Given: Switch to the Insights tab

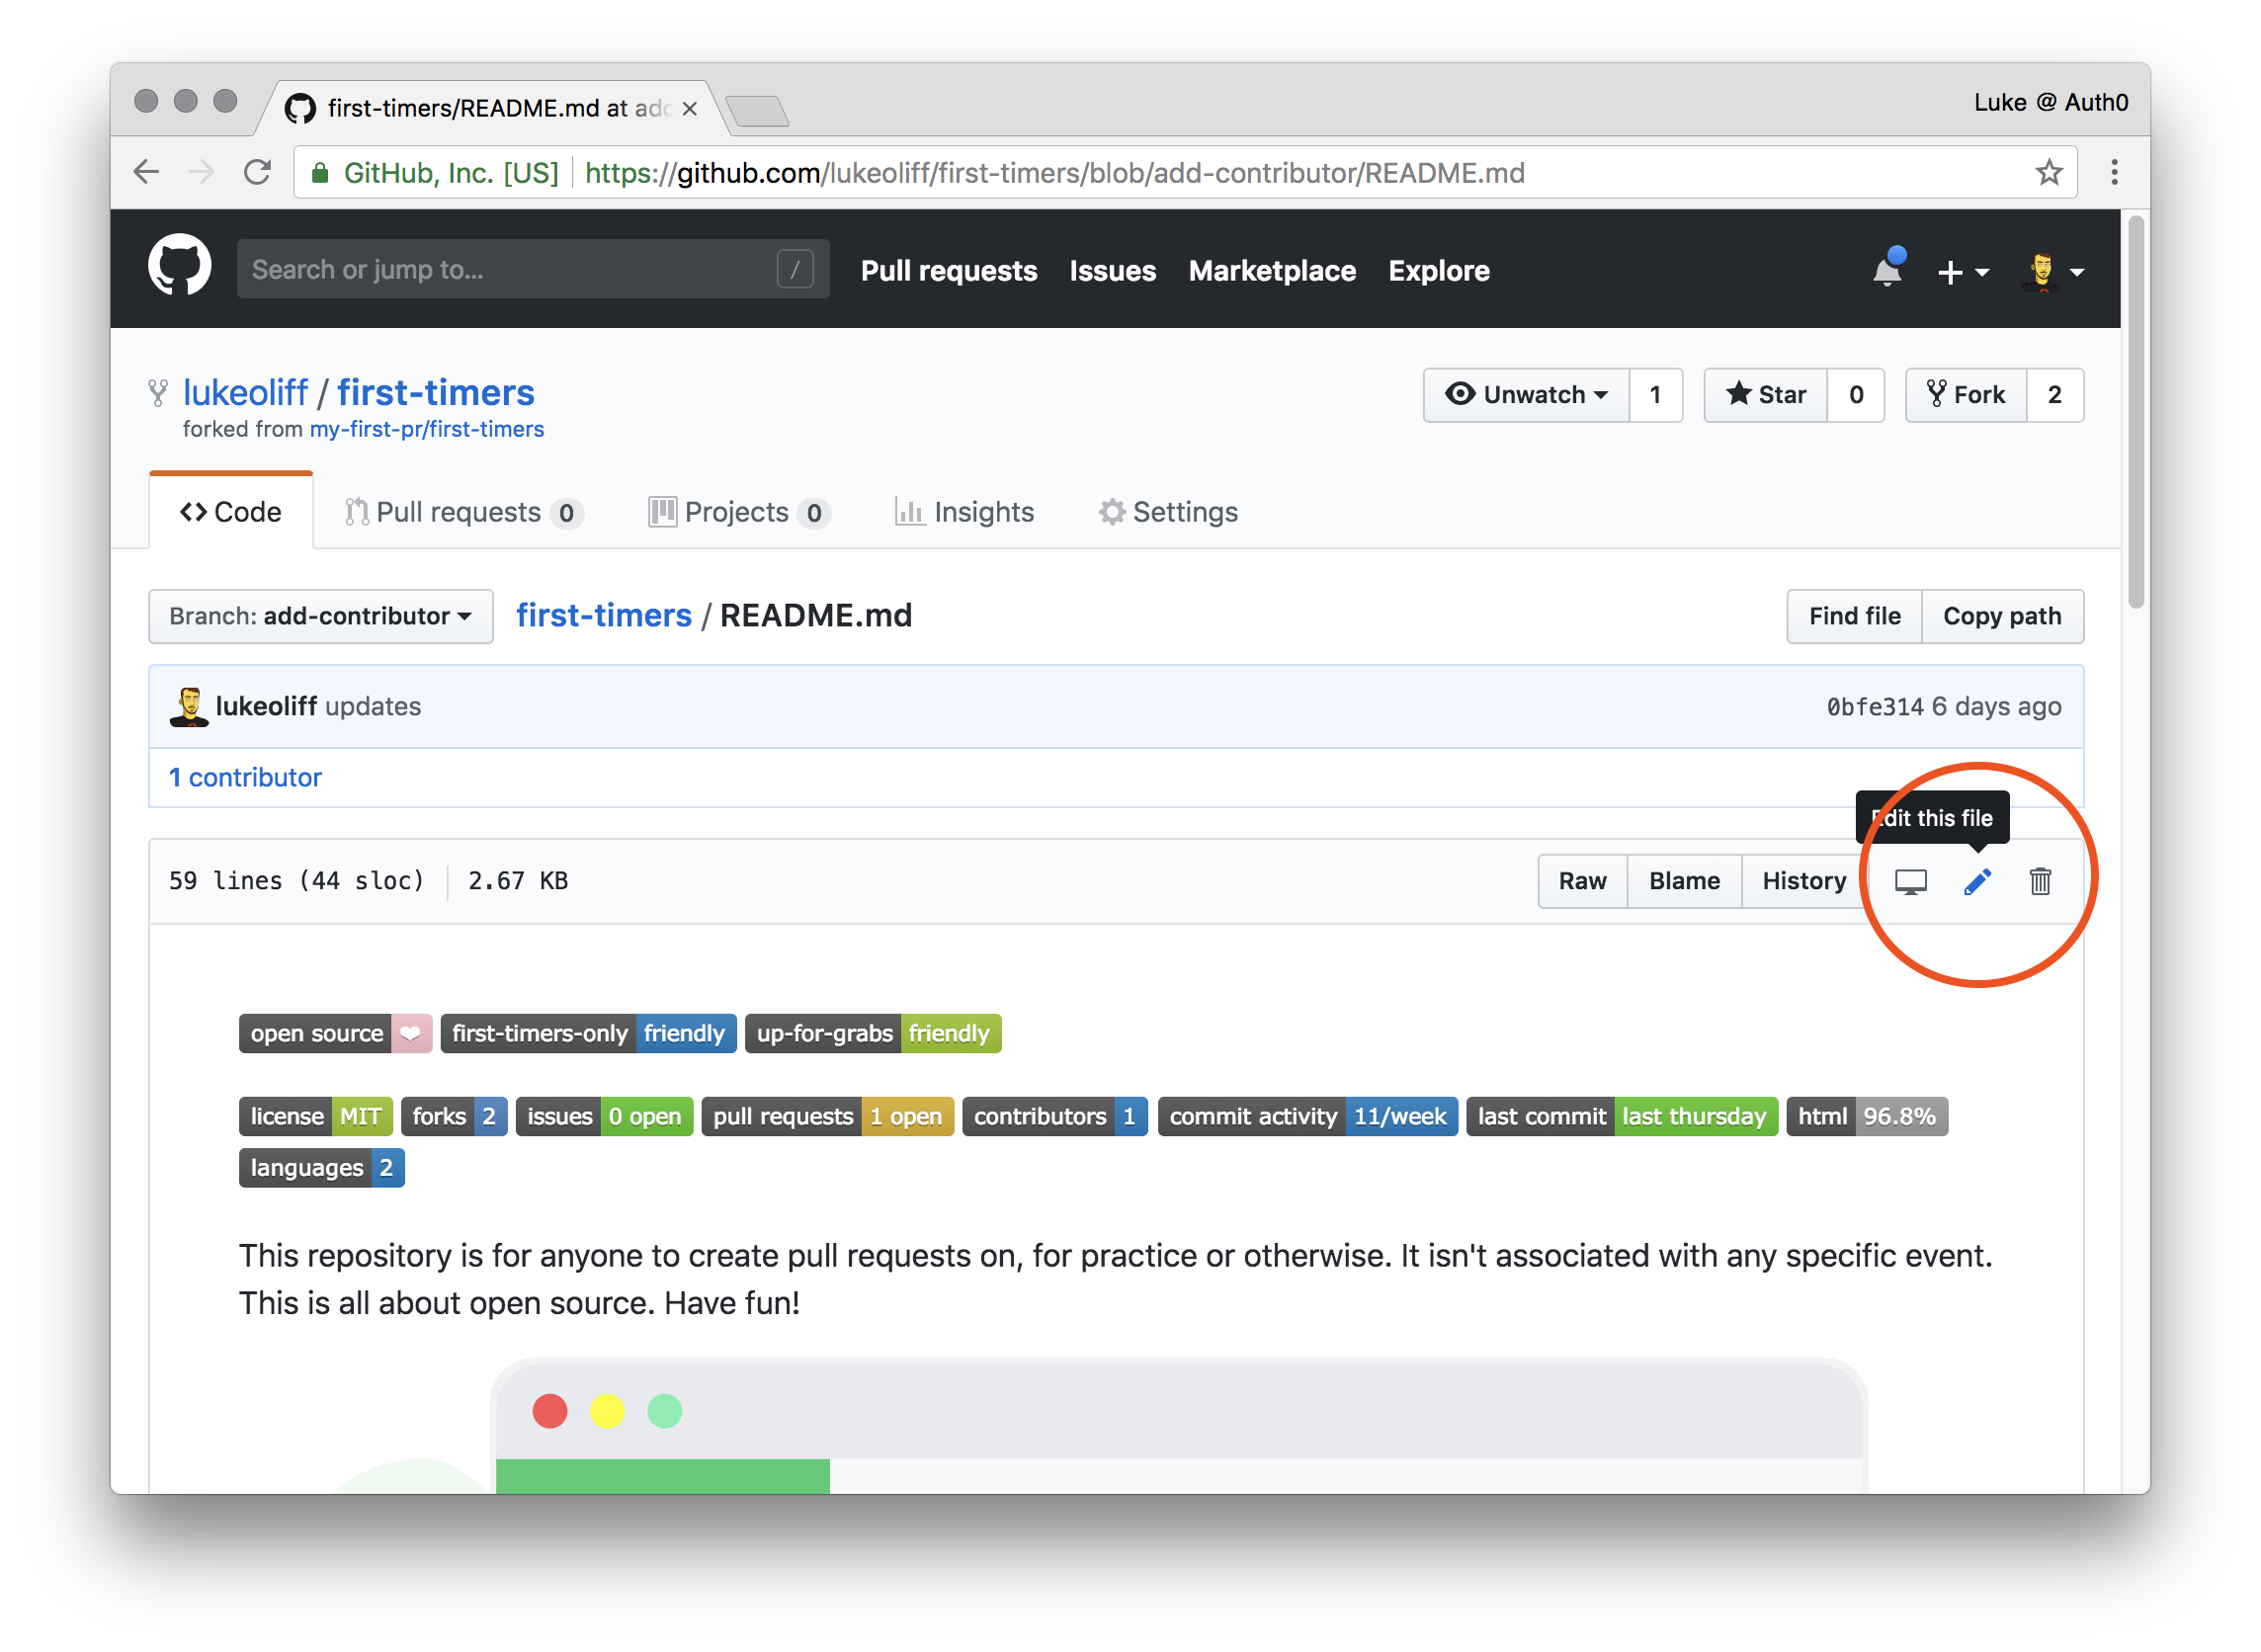Looking at the screenshot, I should [964, 512].
